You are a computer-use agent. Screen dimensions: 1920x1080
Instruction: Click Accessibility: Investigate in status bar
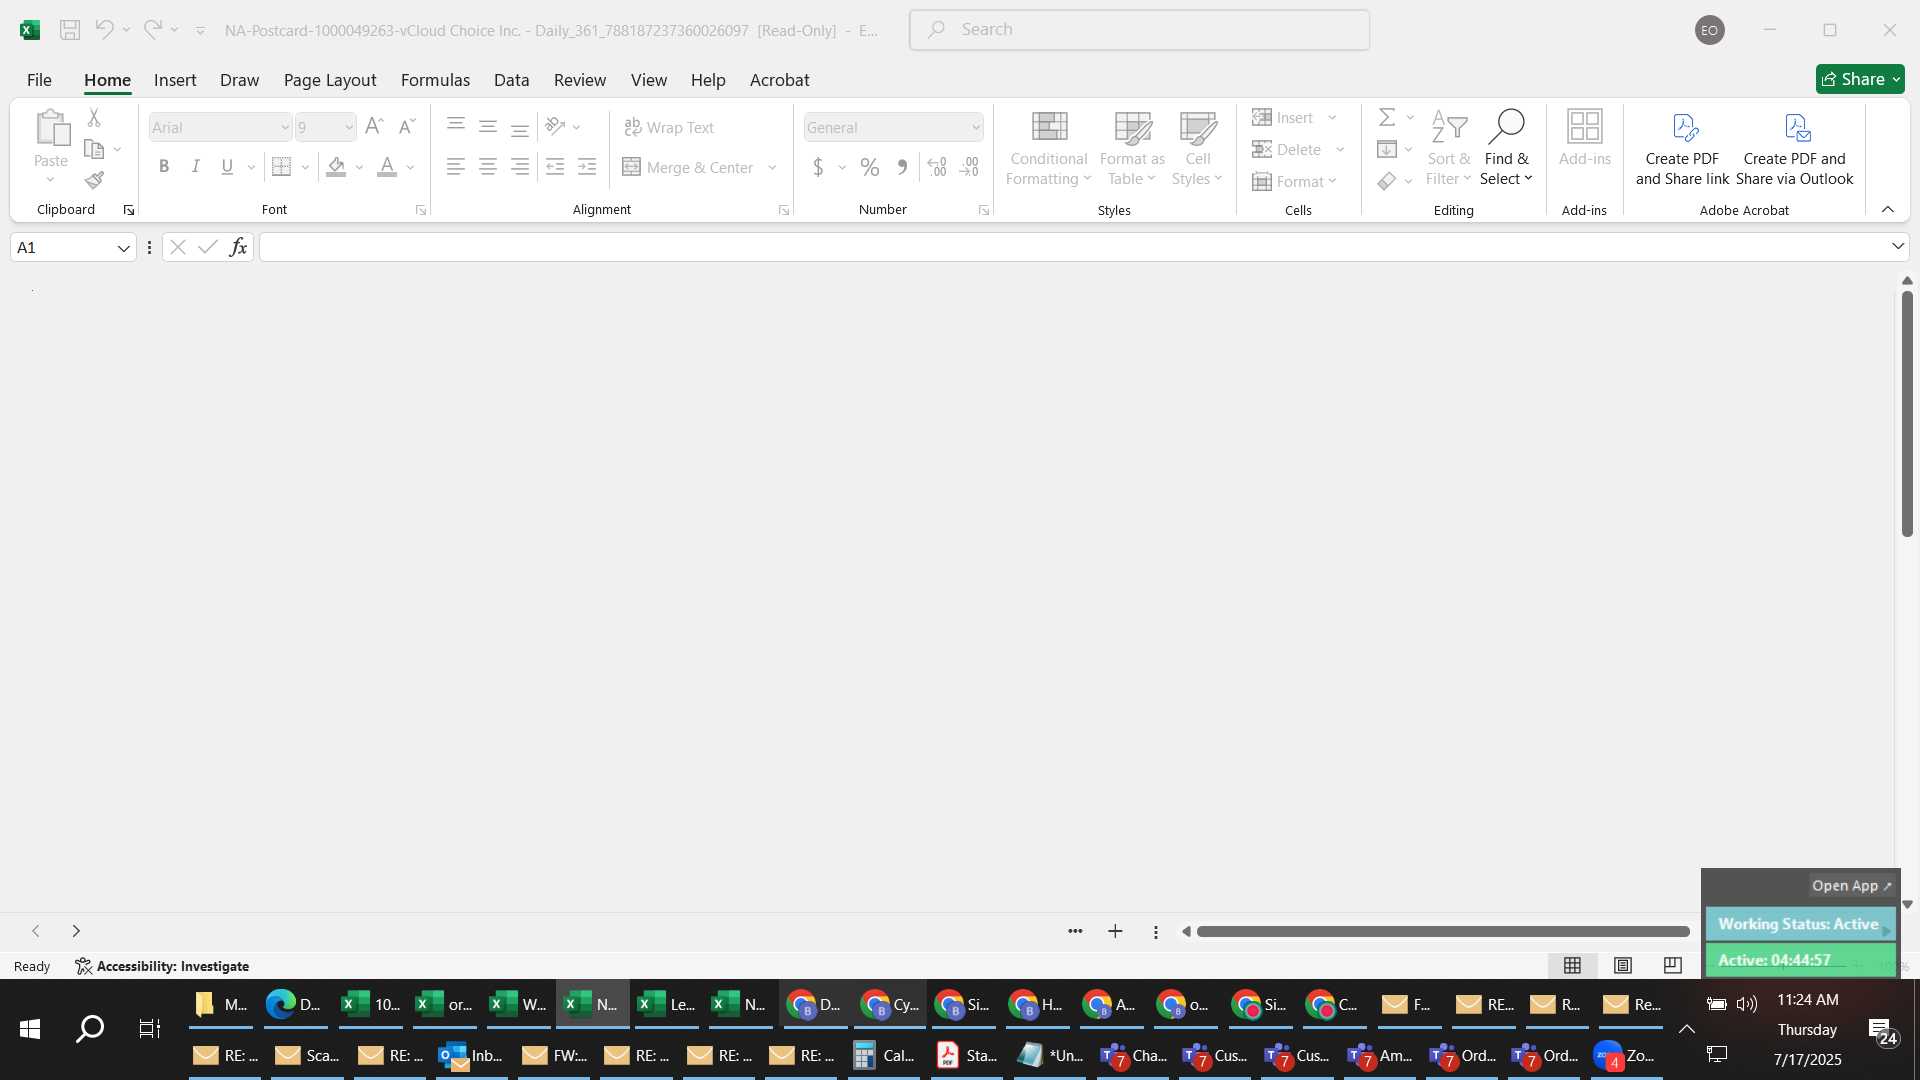[162, 966]
